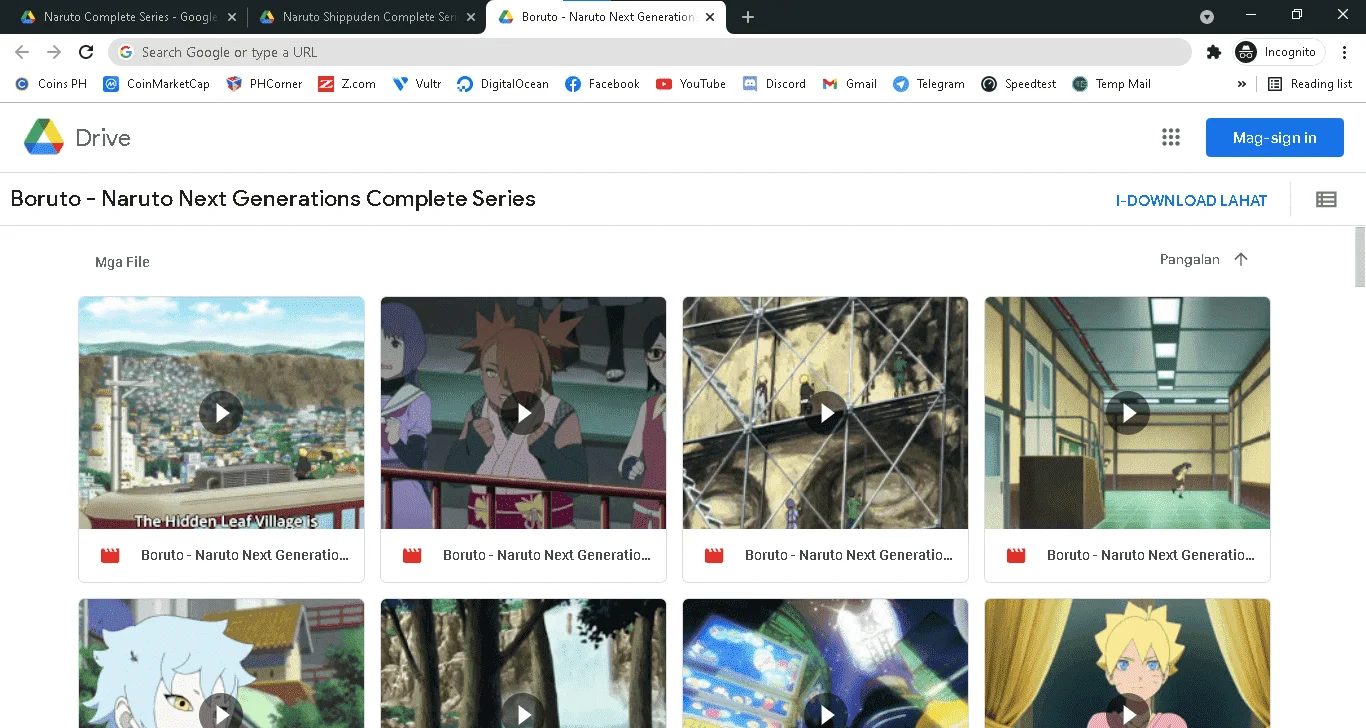1366x728 pixels.
Task: Open the white-haired Mitsuki video thumbnail
Action: pos(221,663)
